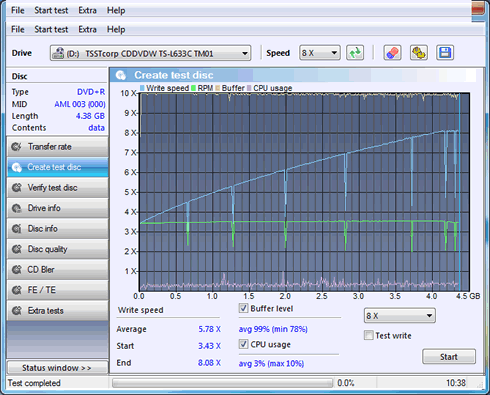The width and height of the screenshot is (490, 395).
Task: Click the Disc quality sidebar icon
Action: [16, 249]
